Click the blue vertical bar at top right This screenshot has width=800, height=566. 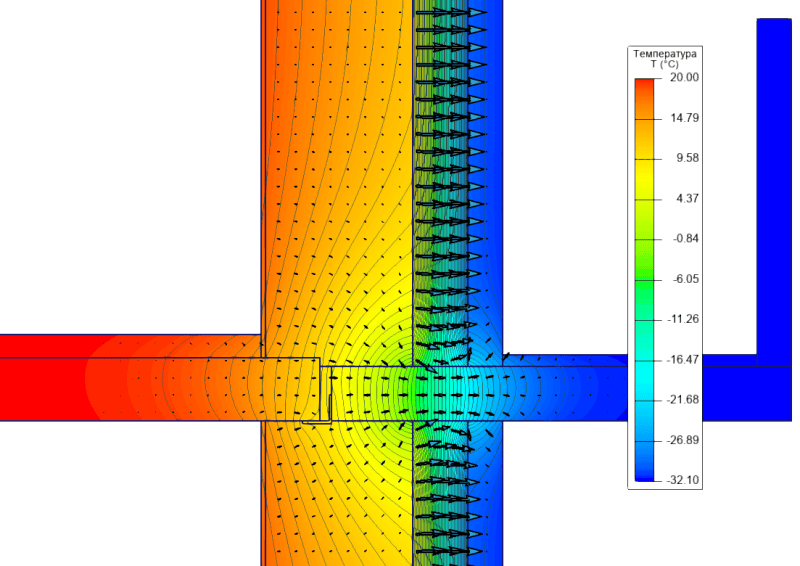point(773,150)
